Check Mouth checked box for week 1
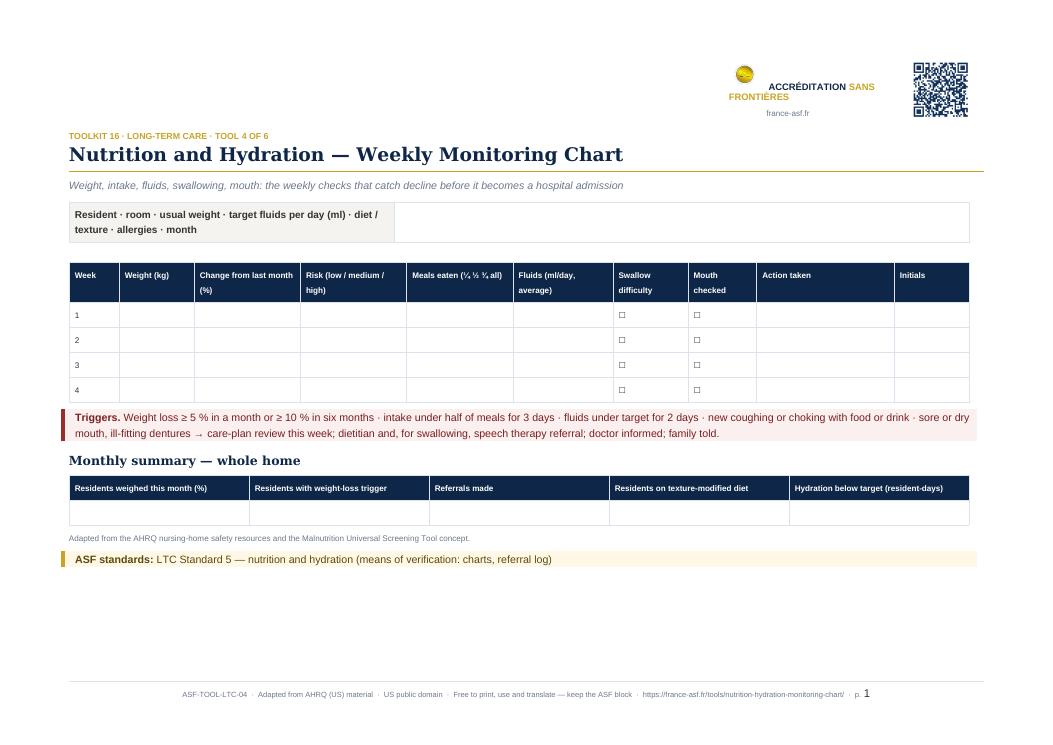The width and height of the screenshot is (1053, 745). 697,315
